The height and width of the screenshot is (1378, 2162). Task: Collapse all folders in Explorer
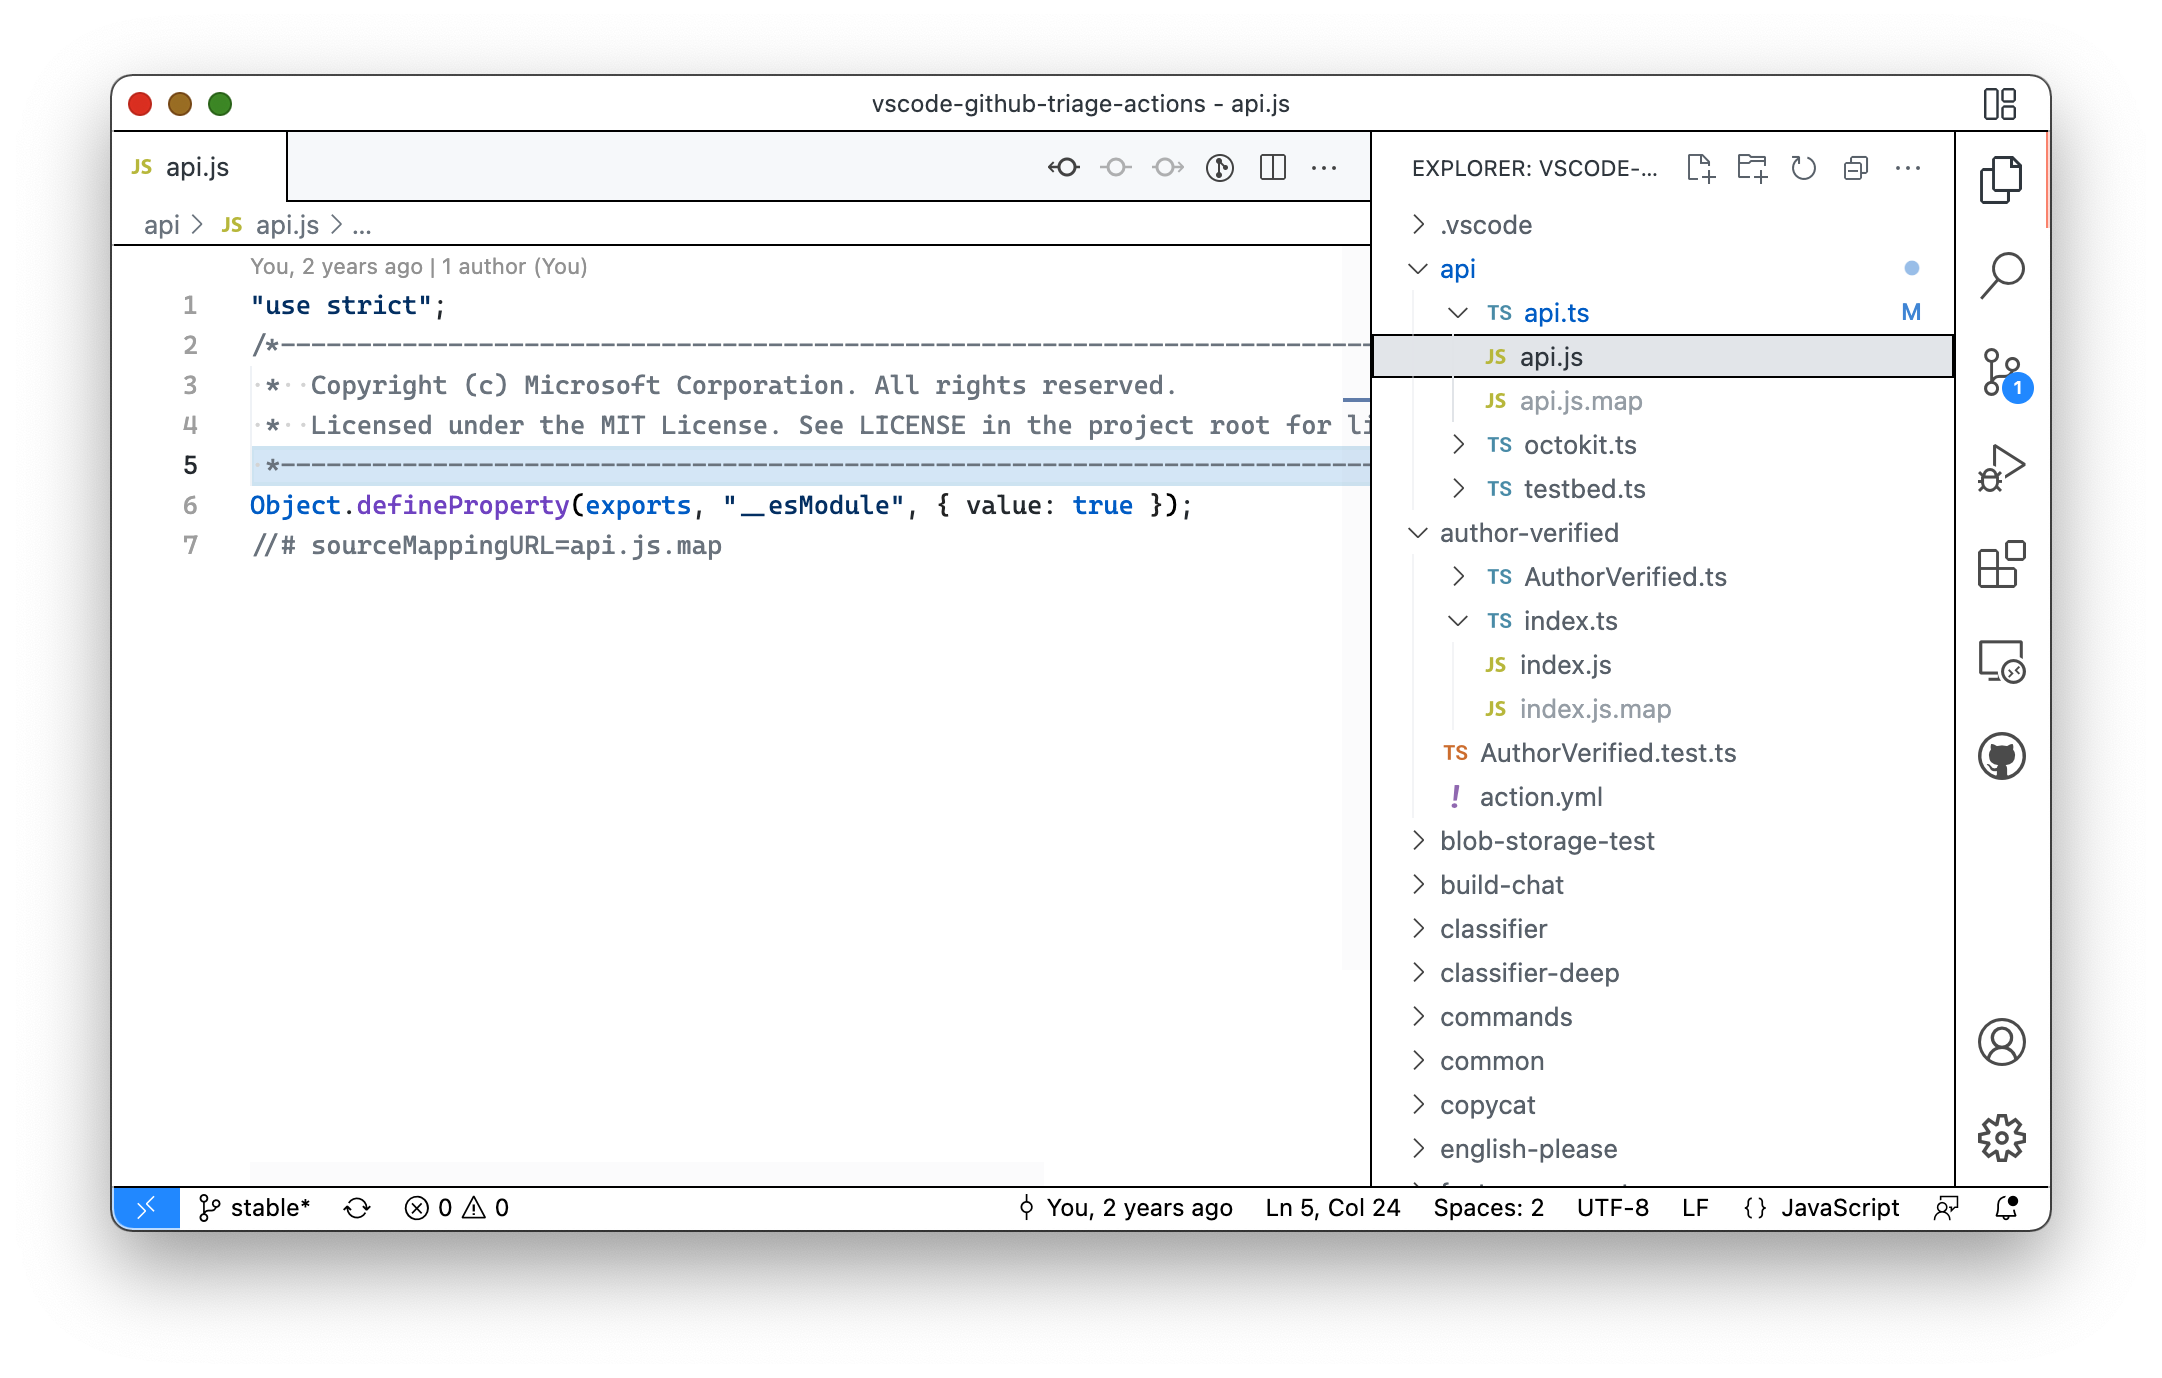1855,168
